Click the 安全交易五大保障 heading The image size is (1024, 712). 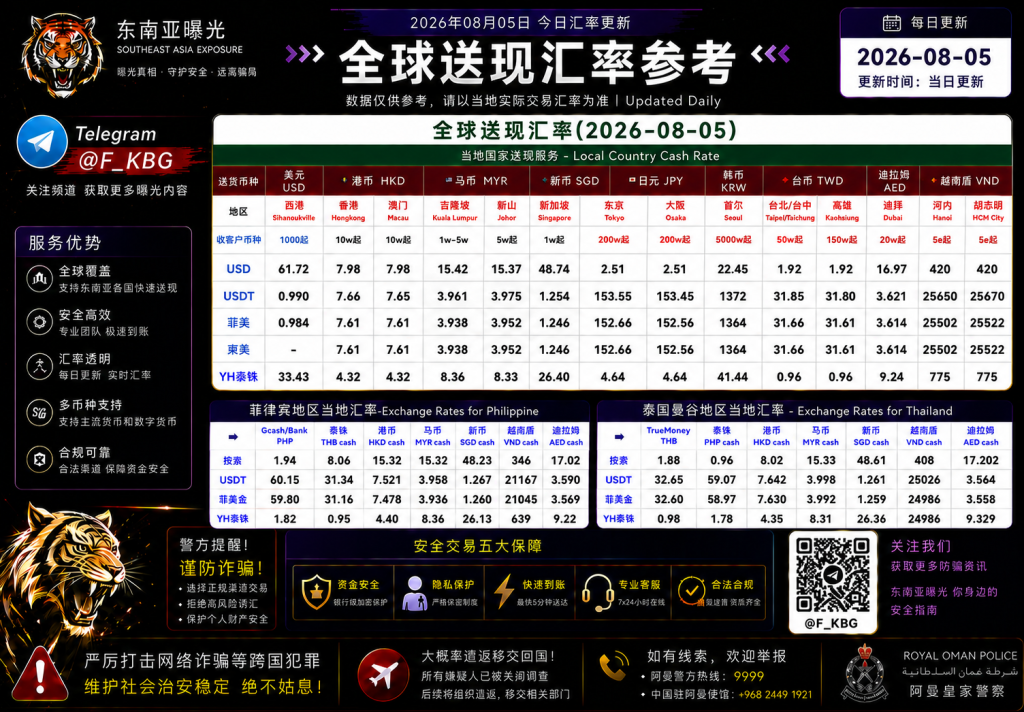(x=478, y=546)
